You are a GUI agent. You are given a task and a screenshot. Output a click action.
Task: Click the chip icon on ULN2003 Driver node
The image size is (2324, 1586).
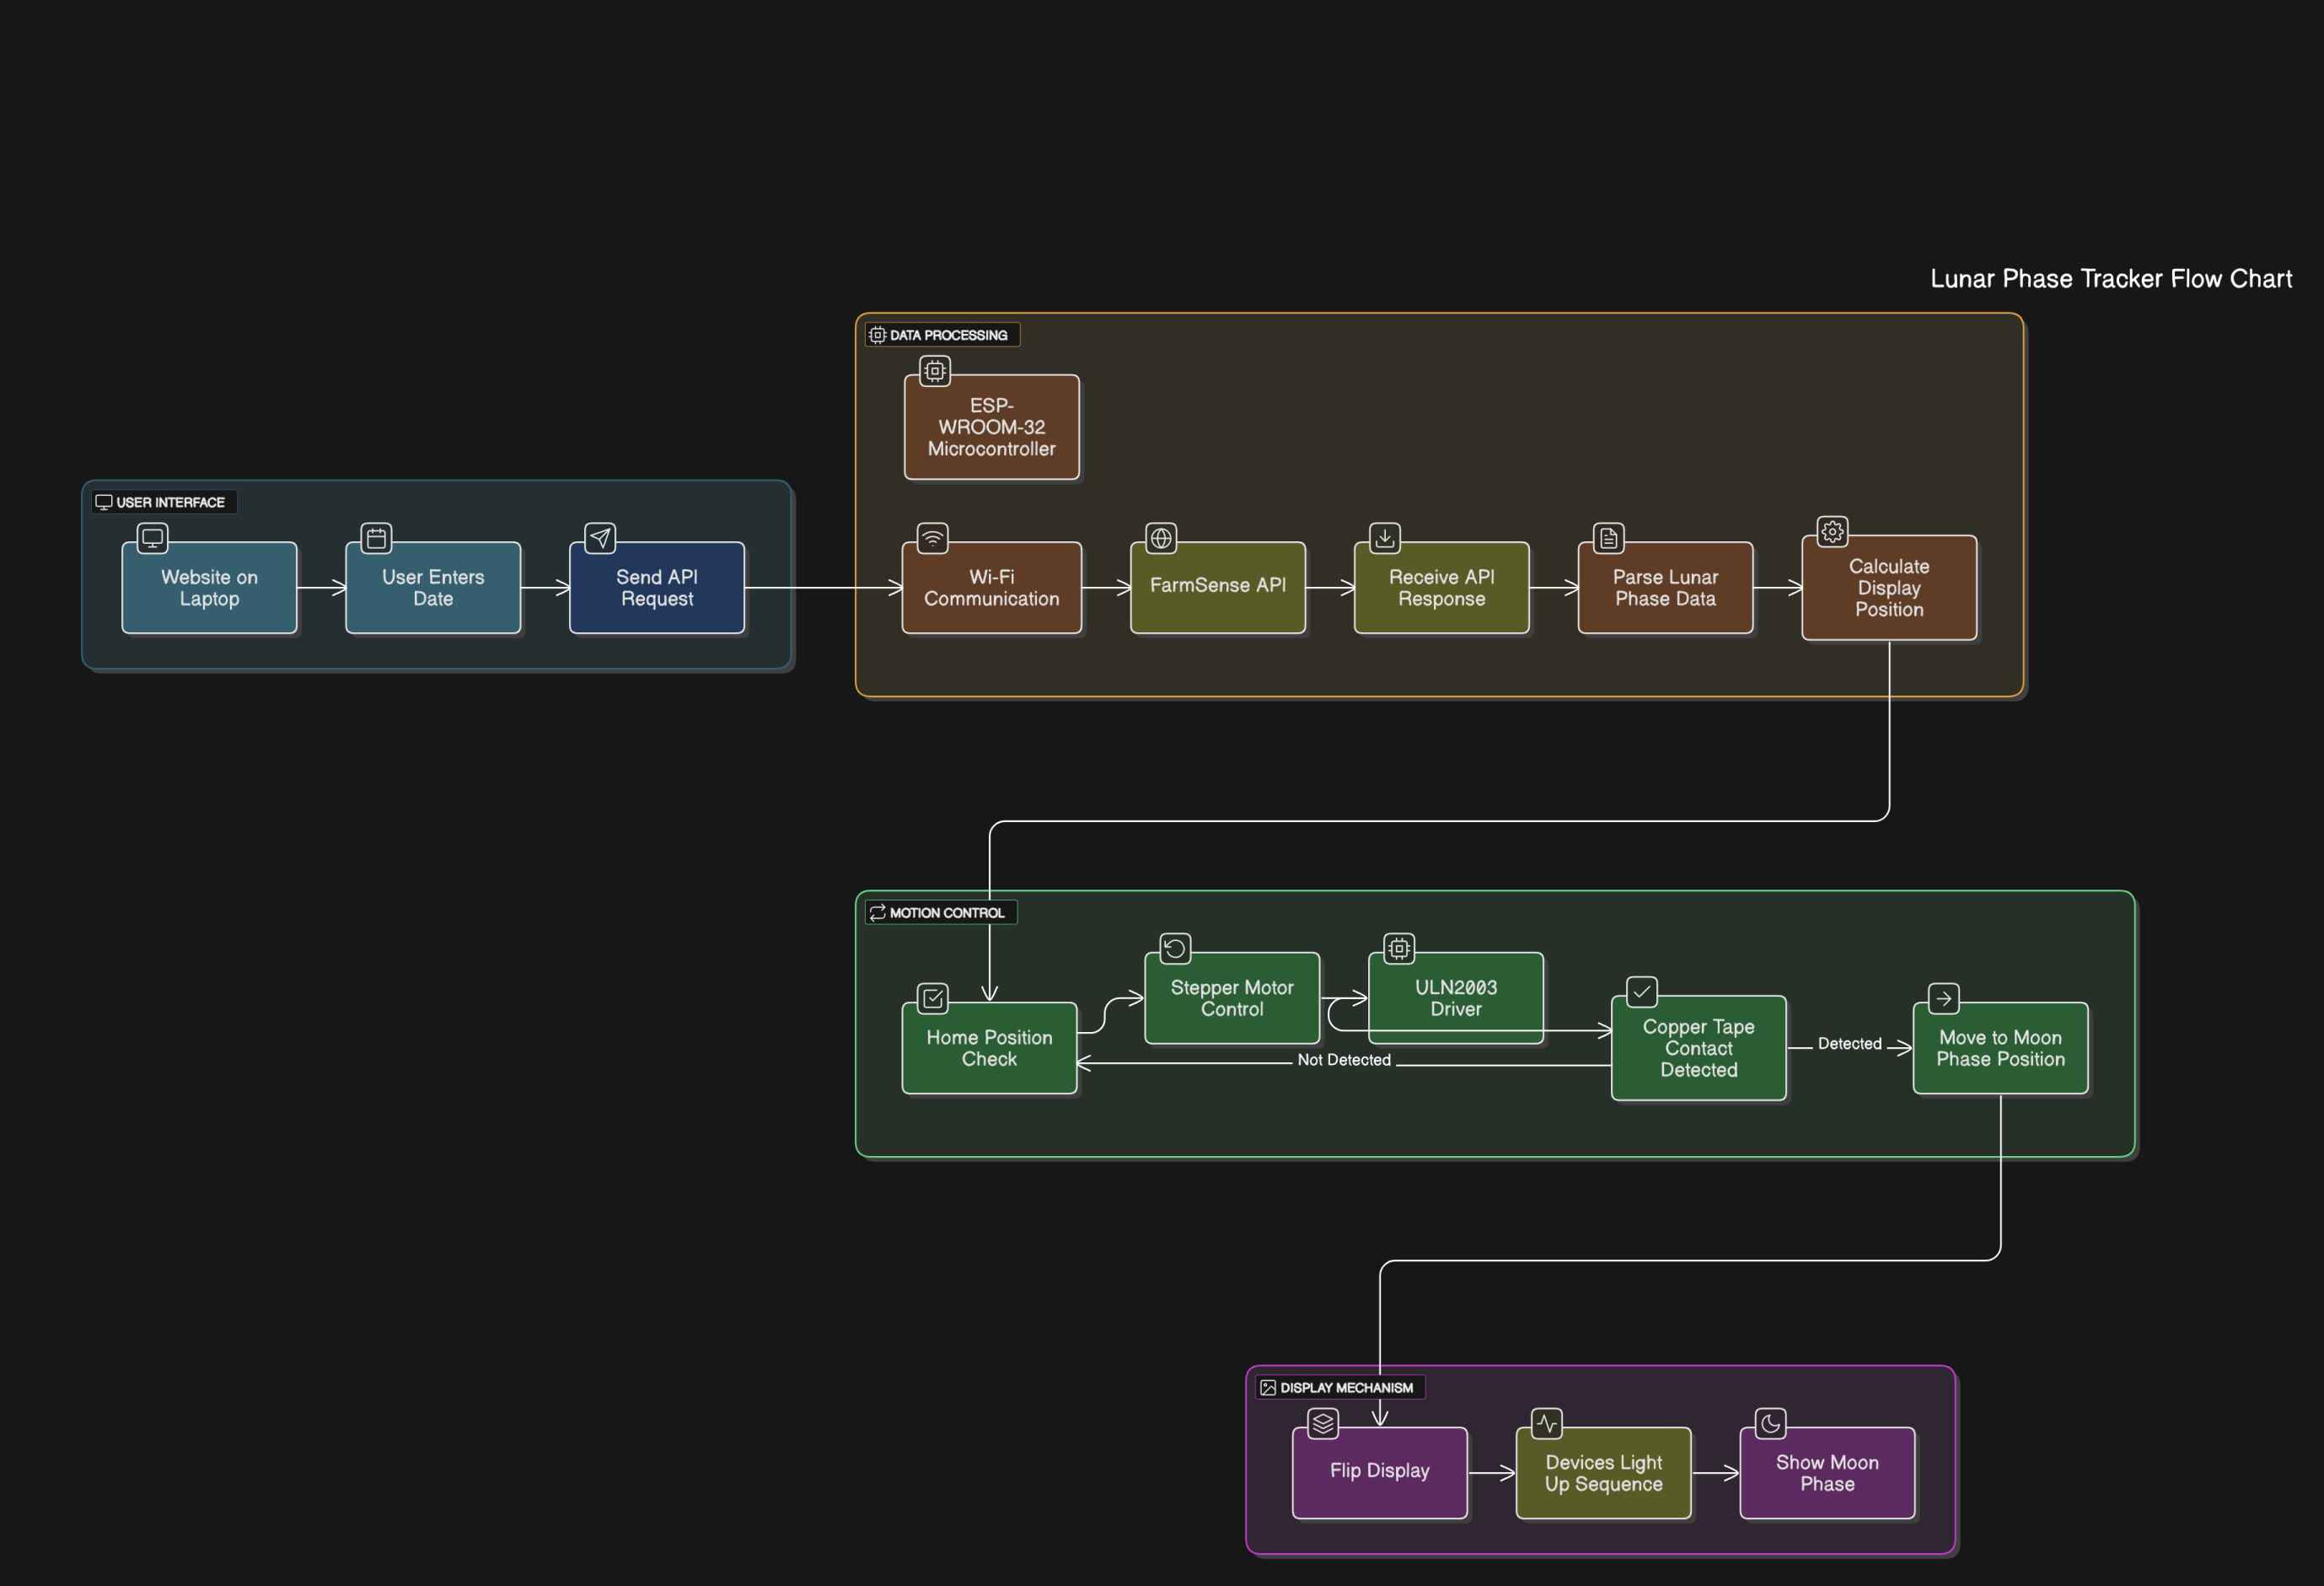(1399, 948)
